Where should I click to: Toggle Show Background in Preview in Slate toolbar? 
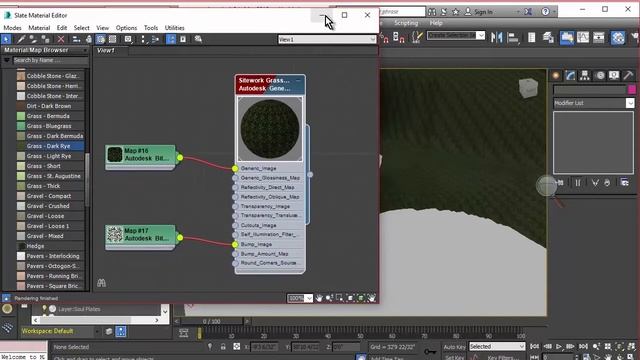pyautogui.click(x=113, y=39)
